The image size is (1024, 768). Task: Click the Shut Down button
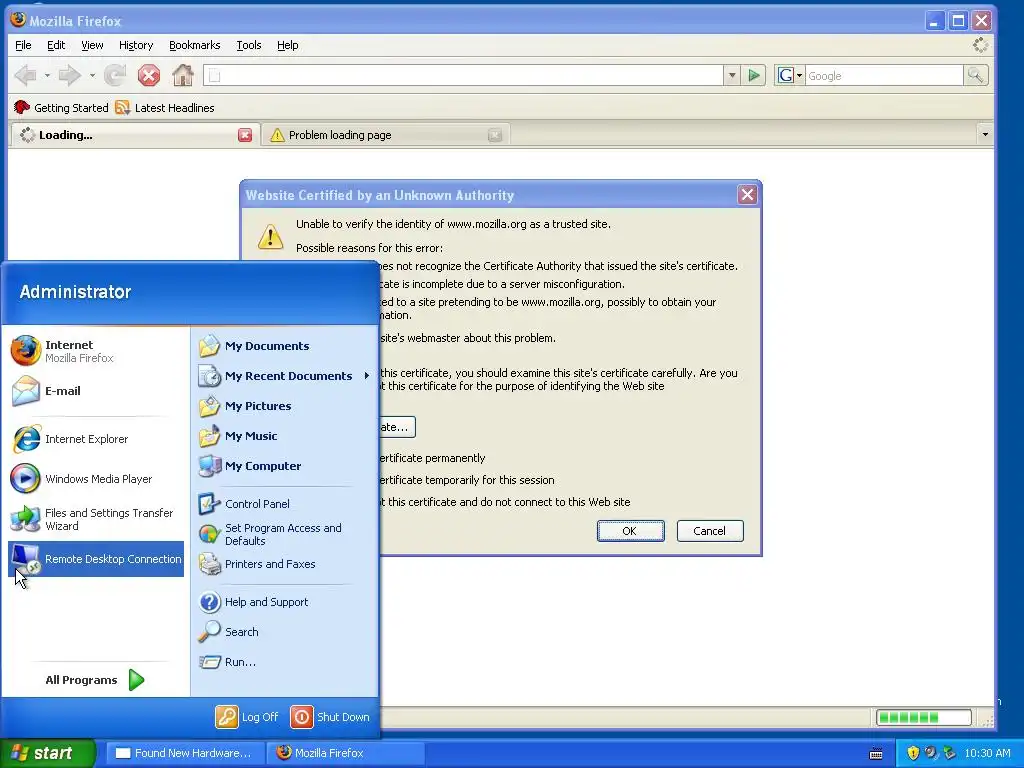coord(330,717)
